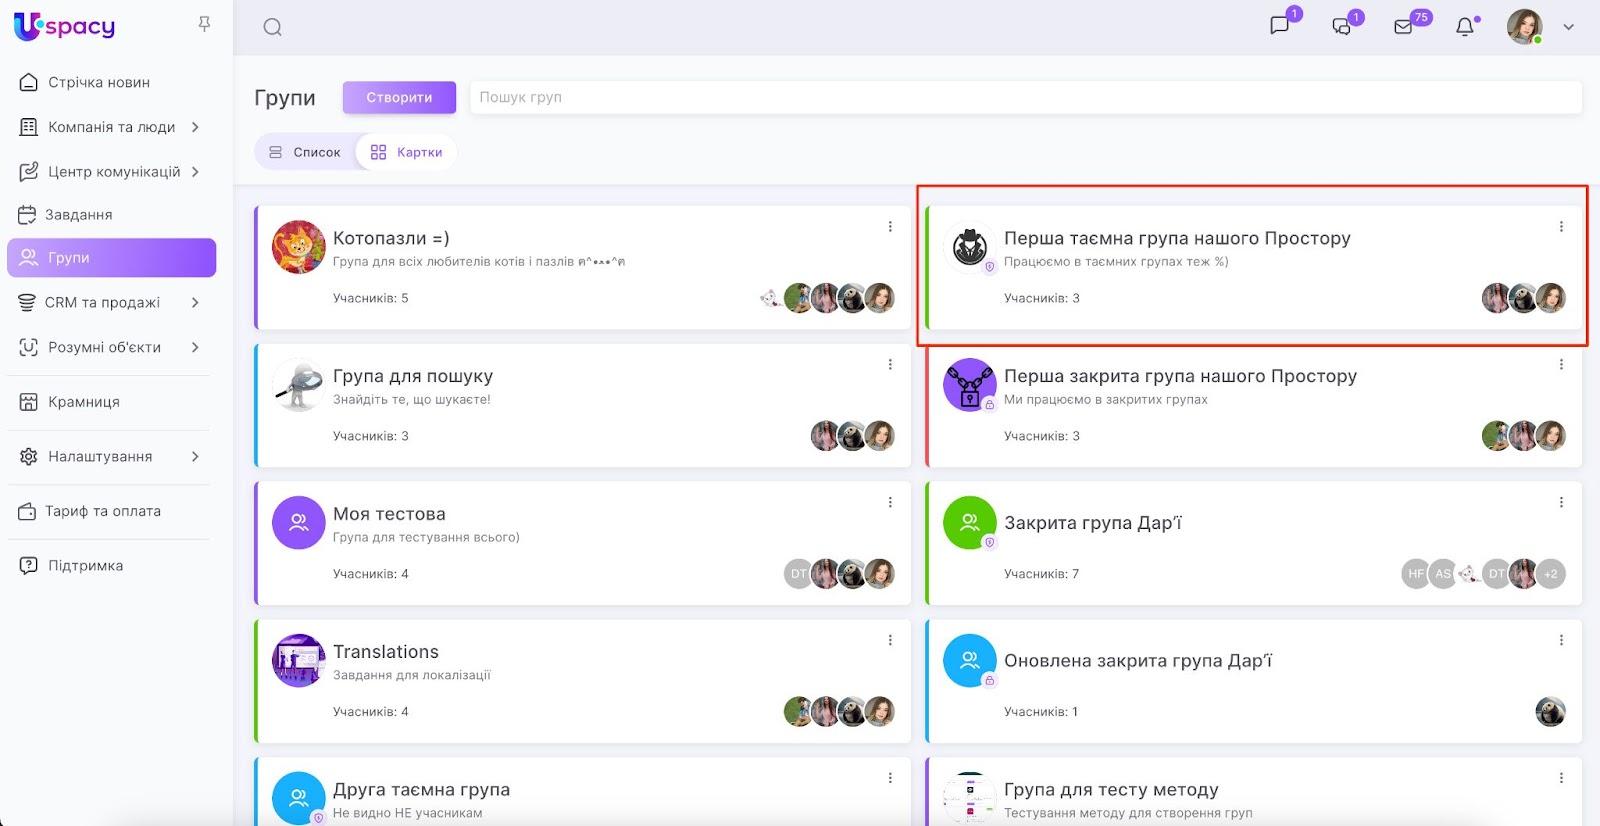Switch to Список list view
The image size is (1600, 826).
coord(305,152)
